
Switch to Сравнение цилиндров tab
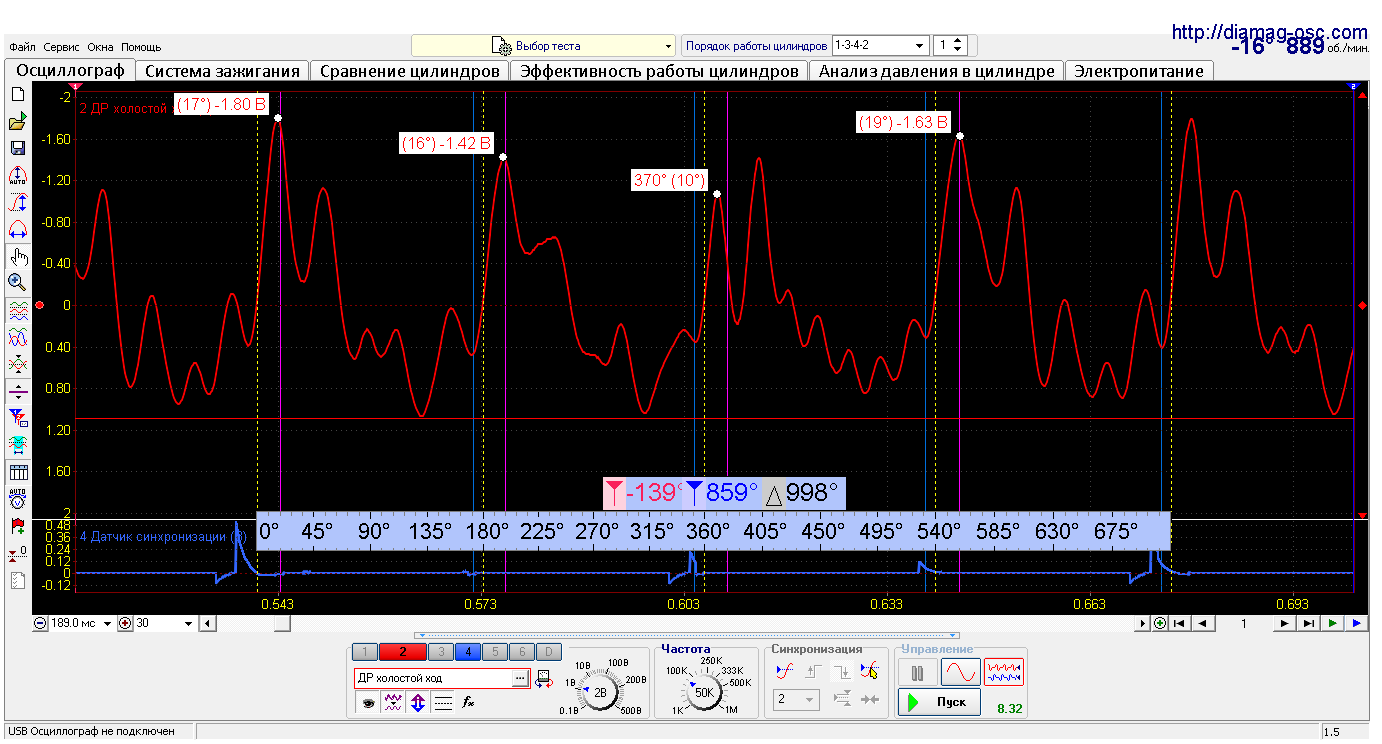click(409, 71)
